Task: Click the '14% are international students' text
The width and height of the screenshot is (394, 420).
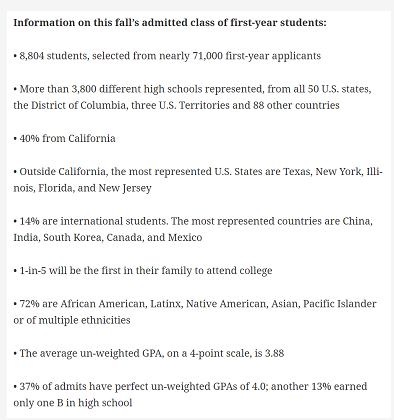Action: pyautogui.click(x=93, y=221)
